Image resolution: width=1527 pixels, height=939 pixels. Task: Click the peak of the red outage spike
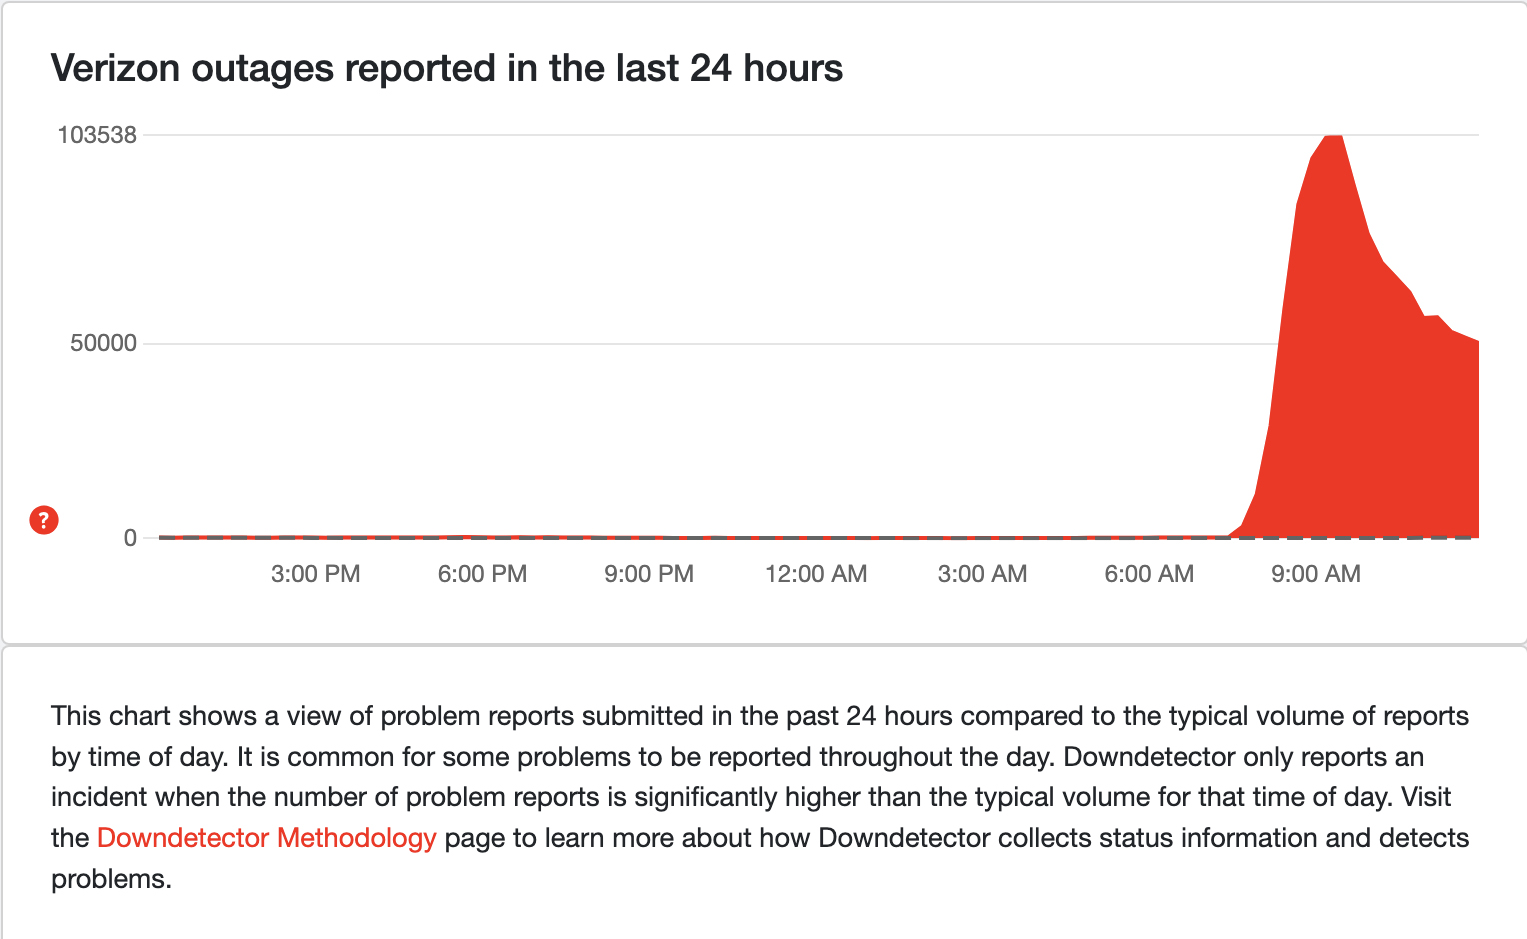pos(1333,137)
